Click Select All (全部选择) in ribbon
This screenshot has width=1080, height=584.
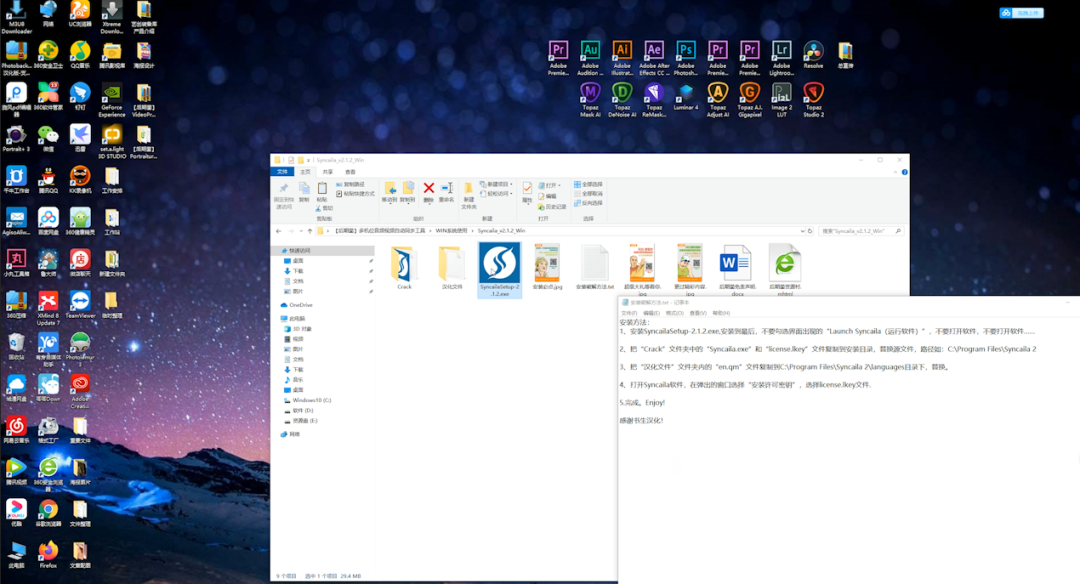[x=589, y=185]
